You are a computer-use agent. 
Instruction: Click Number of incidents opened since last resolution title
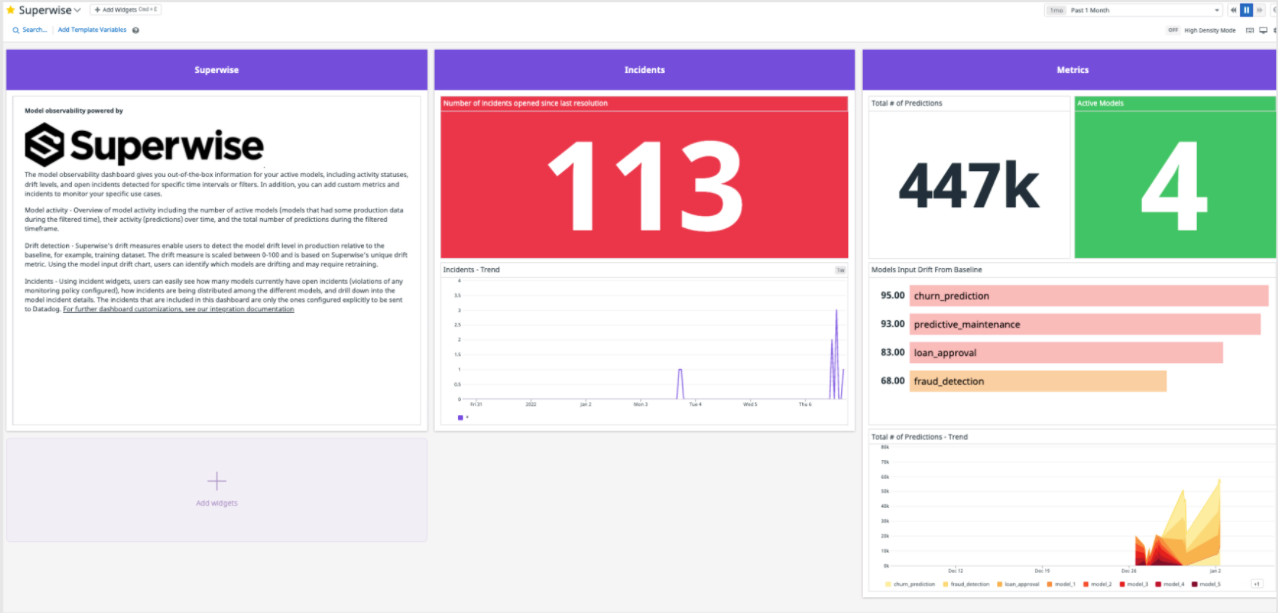(525, 103)
